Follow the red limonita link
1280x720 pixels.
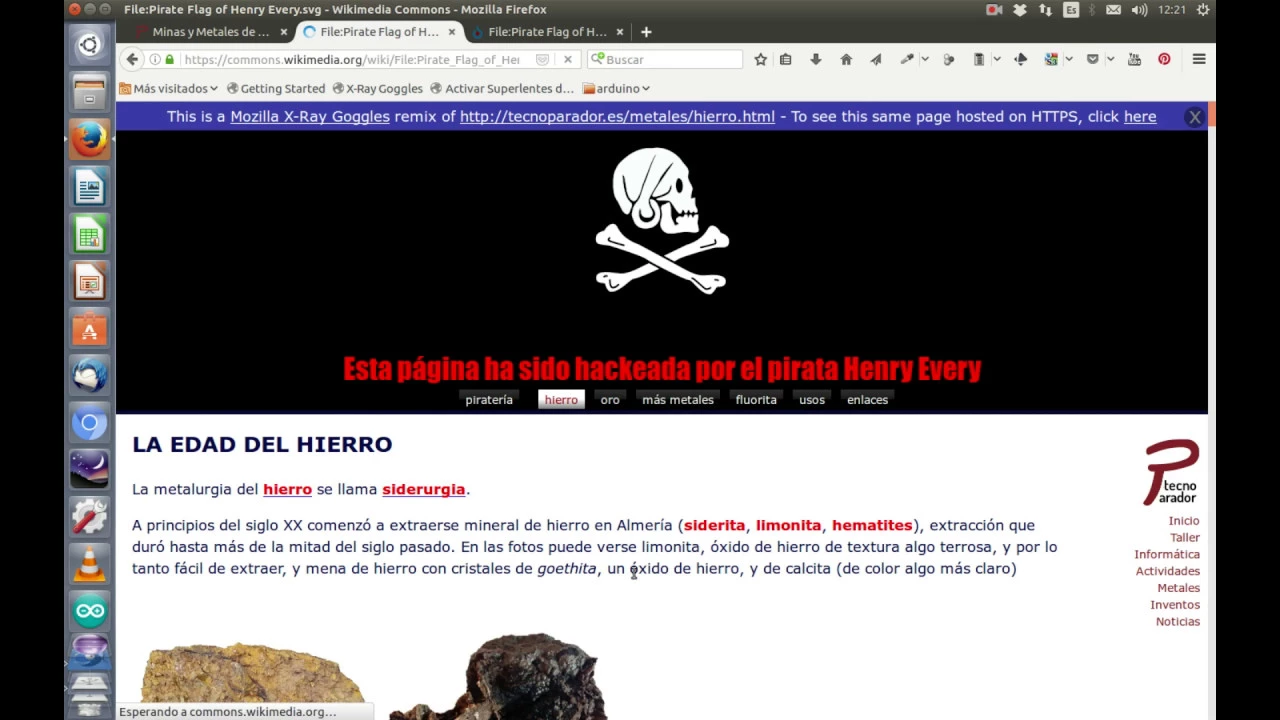click(788, 525)
